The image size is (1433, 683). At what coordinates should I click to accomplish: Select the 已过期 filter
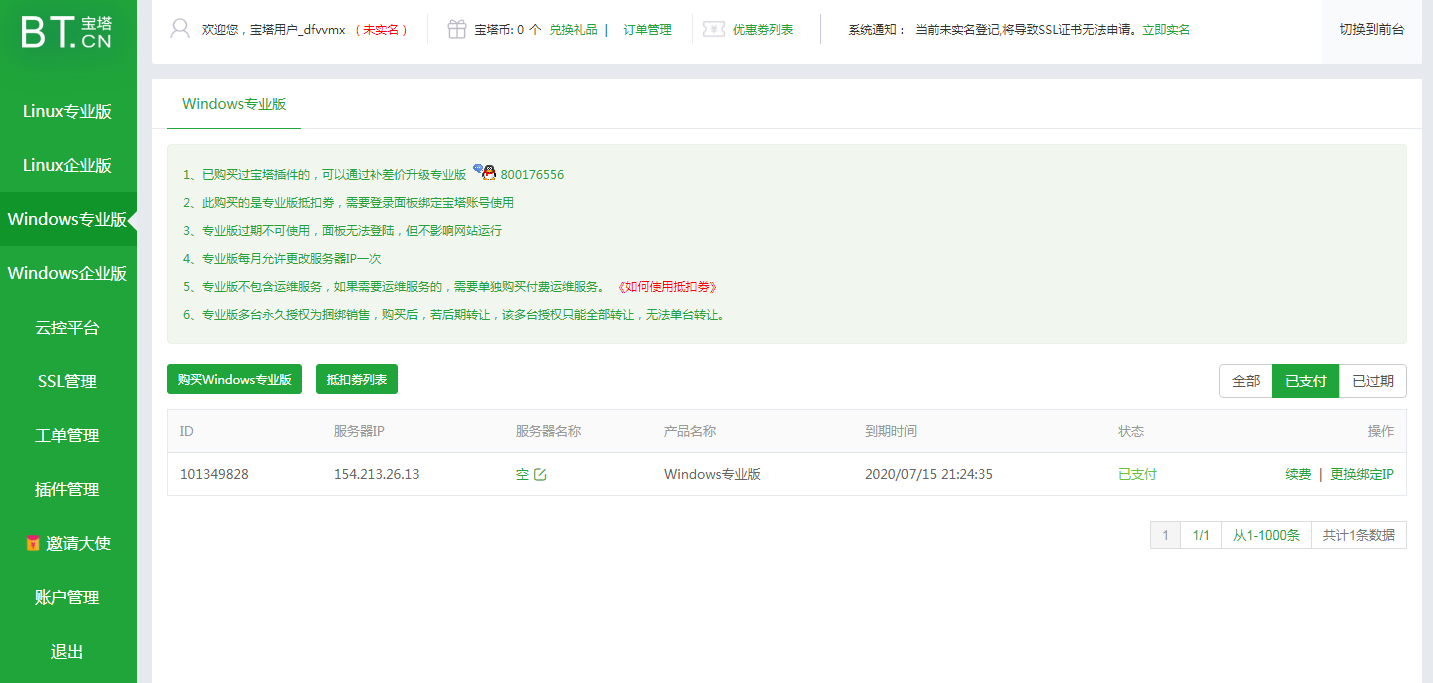coord(1373,381)
